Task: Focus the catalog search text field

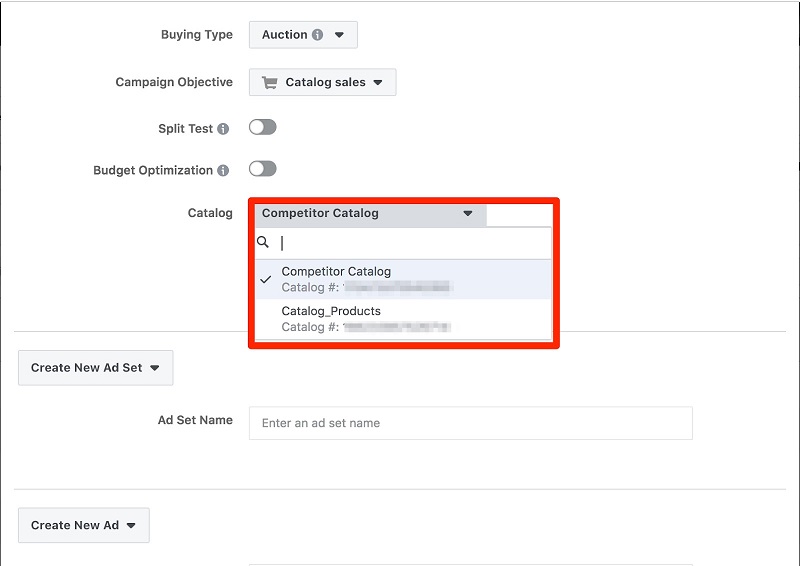Action: (x=410, y=243)
